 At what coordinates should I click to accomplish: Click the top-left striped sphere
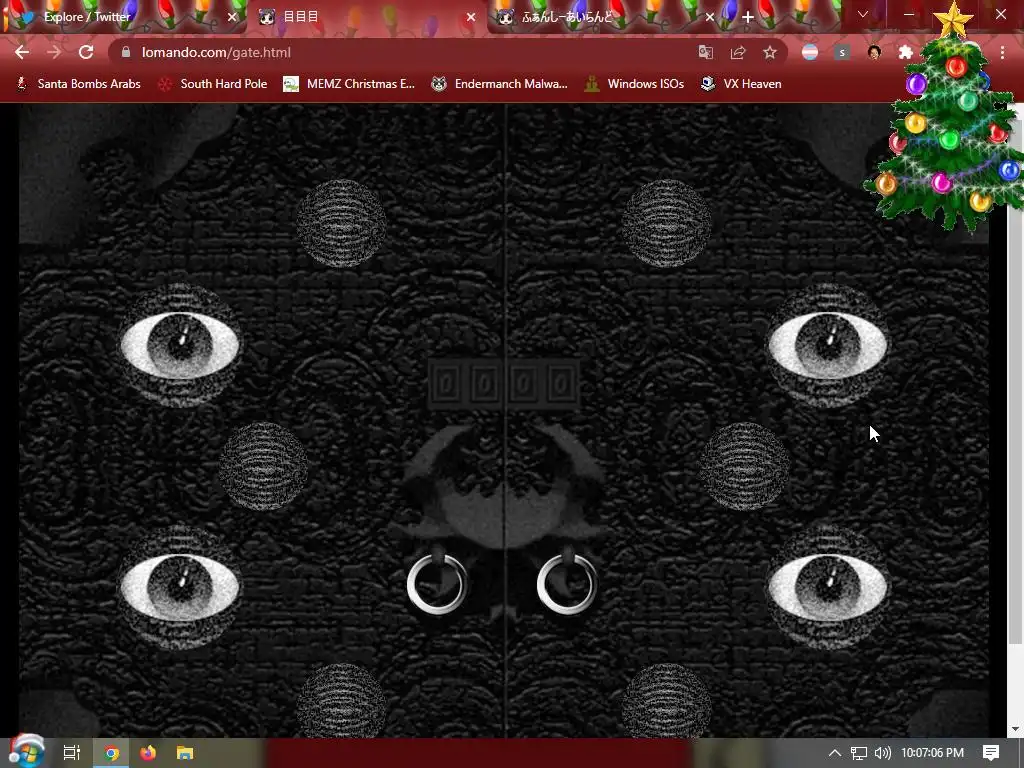pos(341,223)
